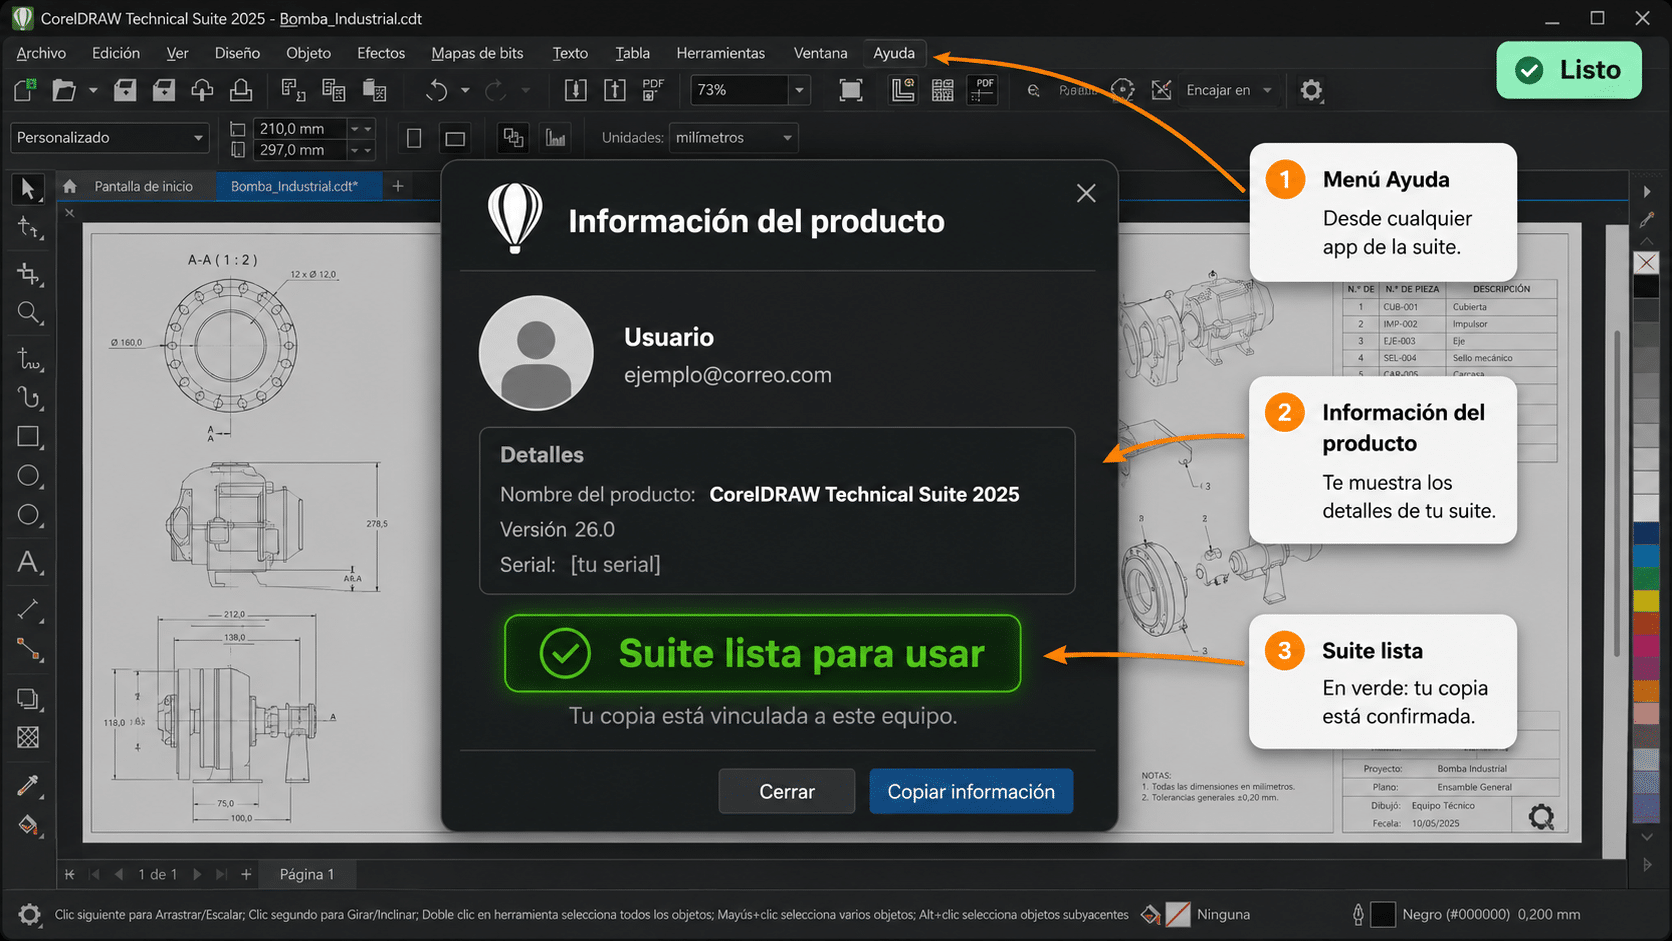Open the Herramientas menu
The image size is (1672, 941).
(x=720, y=53)
